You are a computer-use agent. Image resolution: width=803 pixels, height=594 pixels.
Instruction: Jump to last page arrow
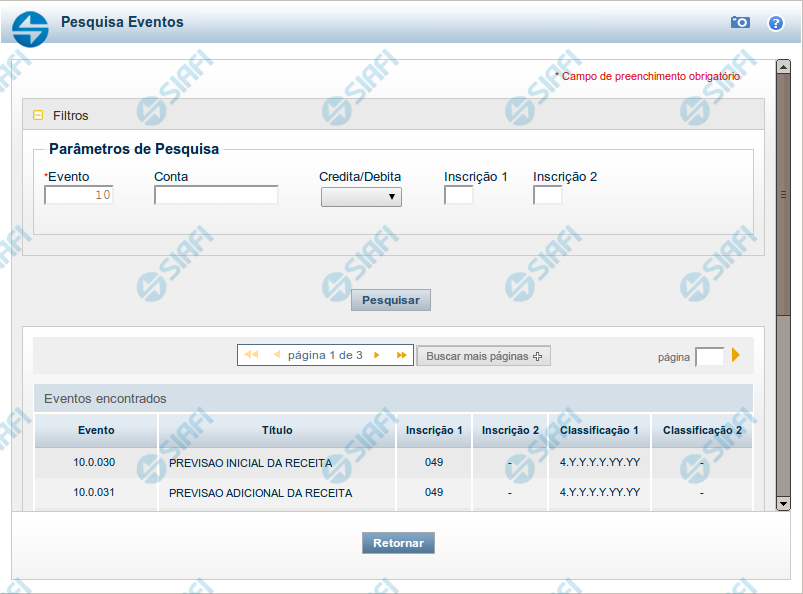pos(401,355)
